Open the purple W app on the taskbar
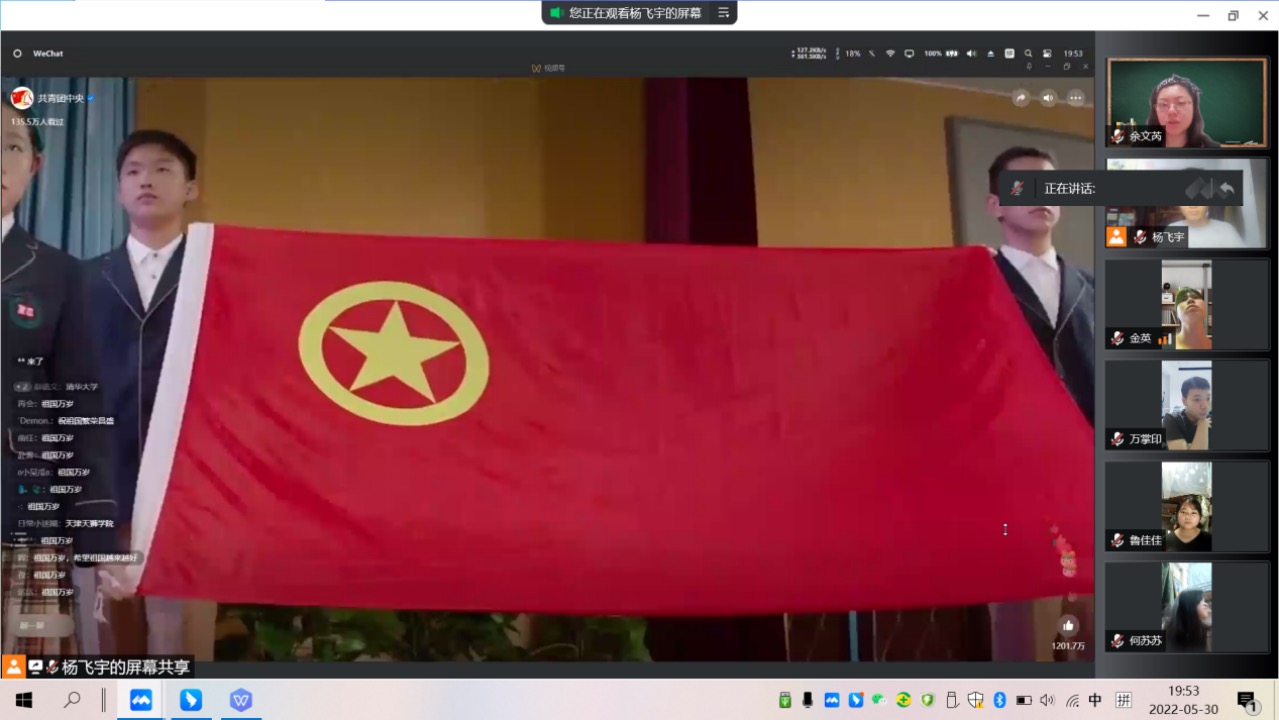This screenshot has height=720, width=1279. click(240, 700)
